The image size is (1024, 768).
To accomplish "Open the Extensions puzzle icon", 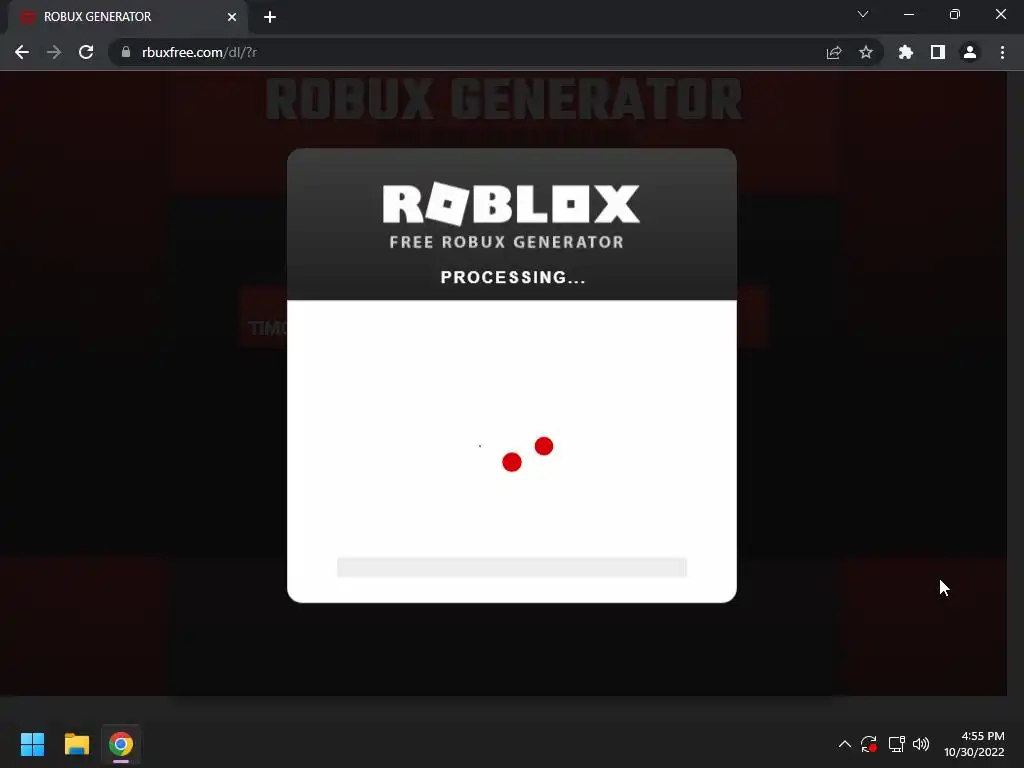I will pos(906,52).
